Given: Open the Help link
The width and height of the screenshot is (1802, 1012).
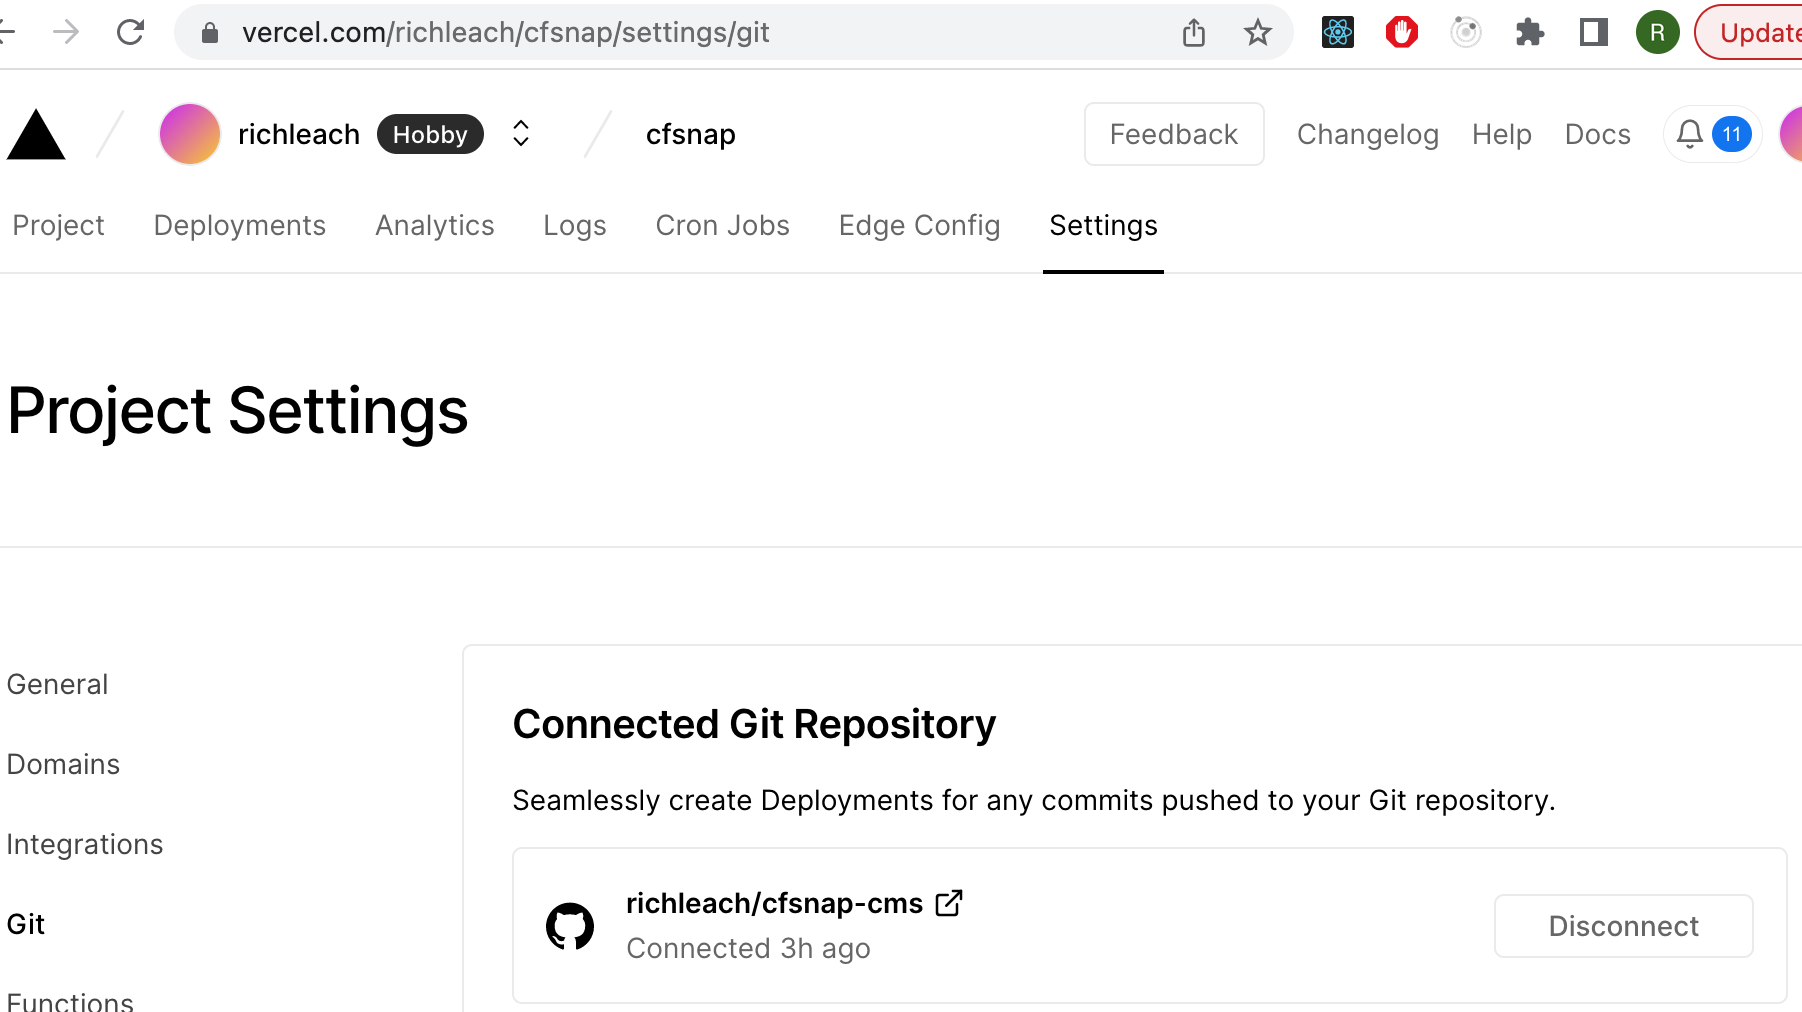Looking at the screenshot, I should click(1501, 134).
